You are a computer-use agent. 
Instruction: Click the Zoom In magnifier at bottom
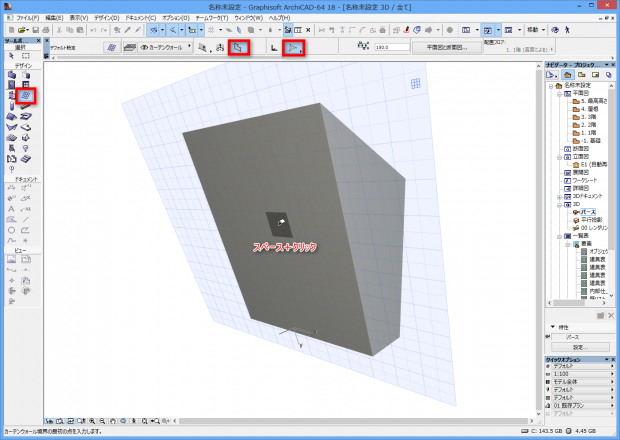92,421
